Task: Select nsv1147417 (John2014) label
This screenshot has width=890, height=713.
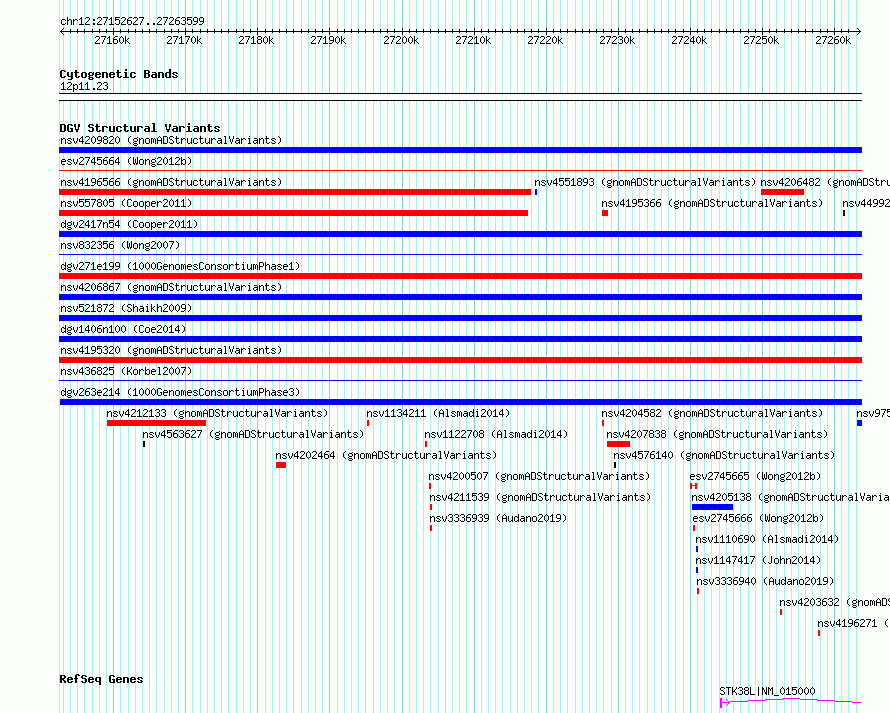Action: coord(758,560)
